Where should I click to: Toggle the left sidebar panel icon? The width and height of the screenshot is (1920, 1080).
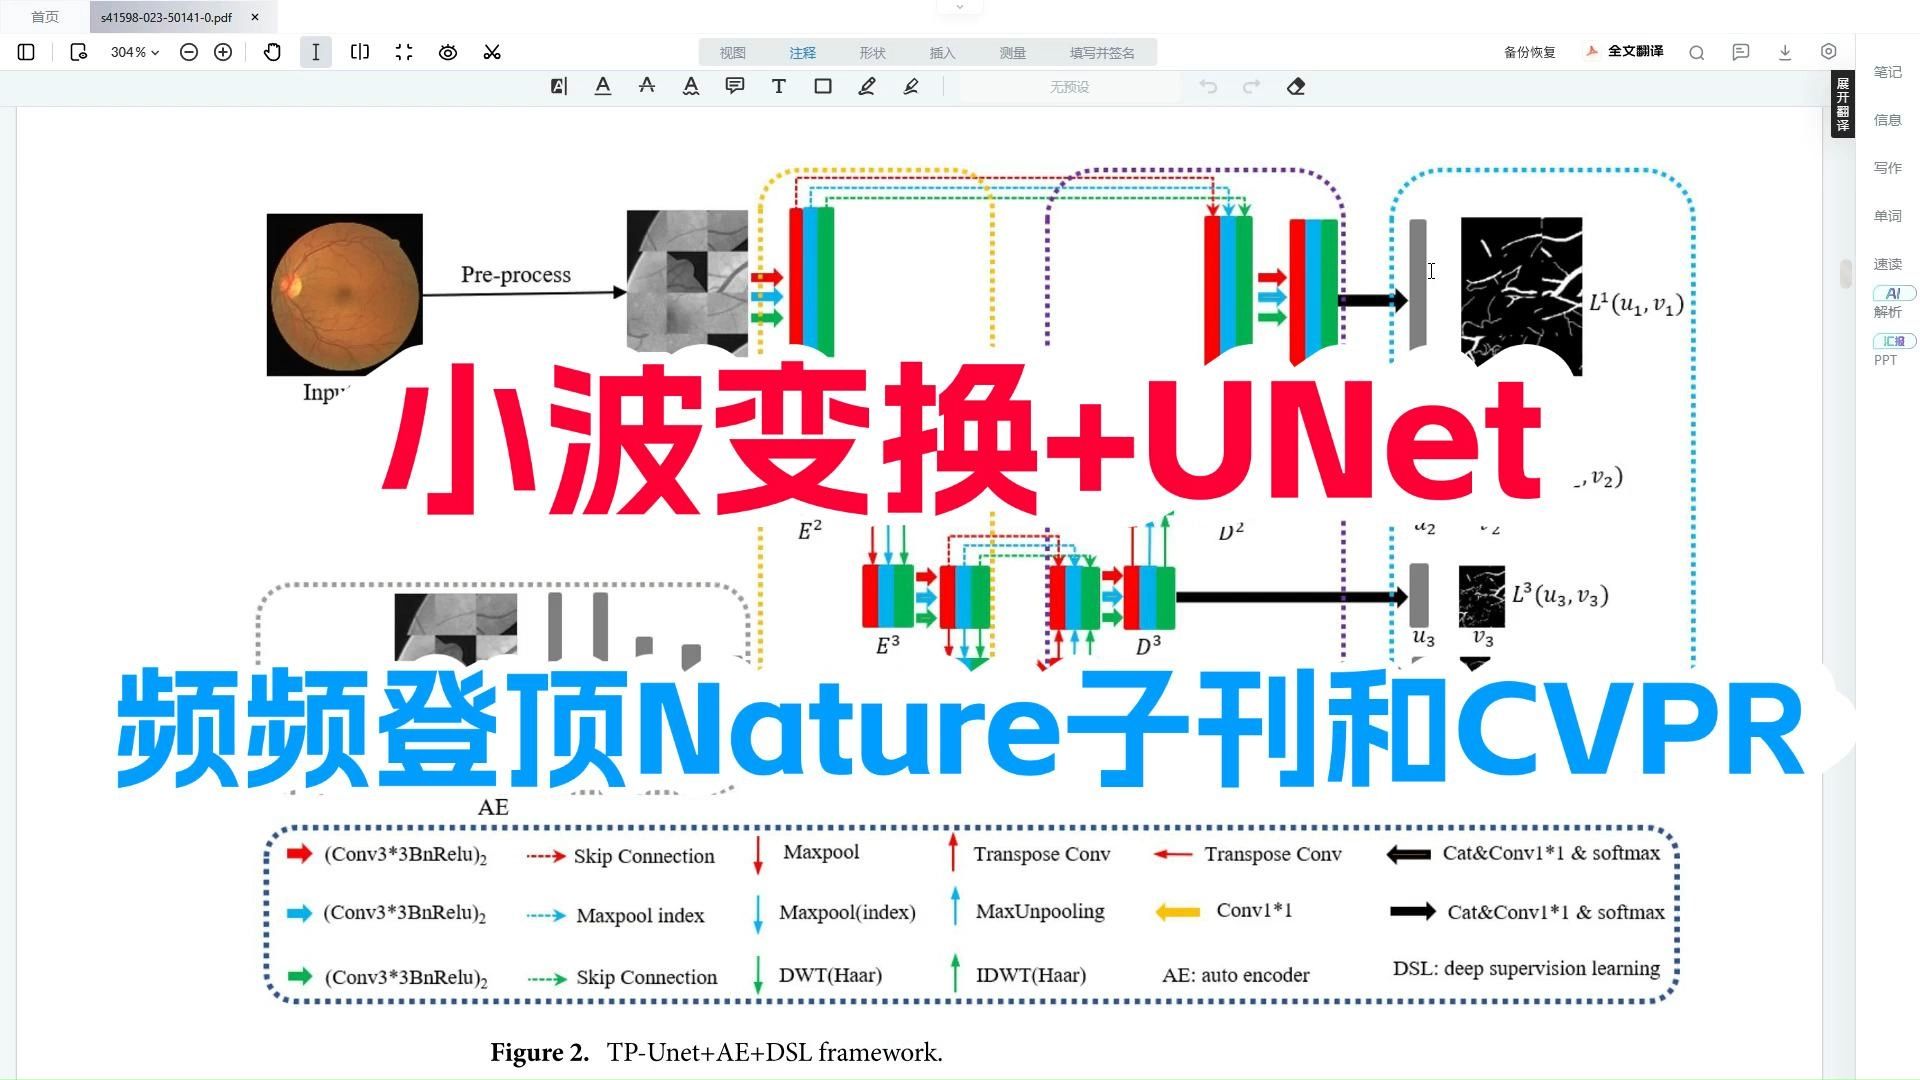(x=27, y=52)
